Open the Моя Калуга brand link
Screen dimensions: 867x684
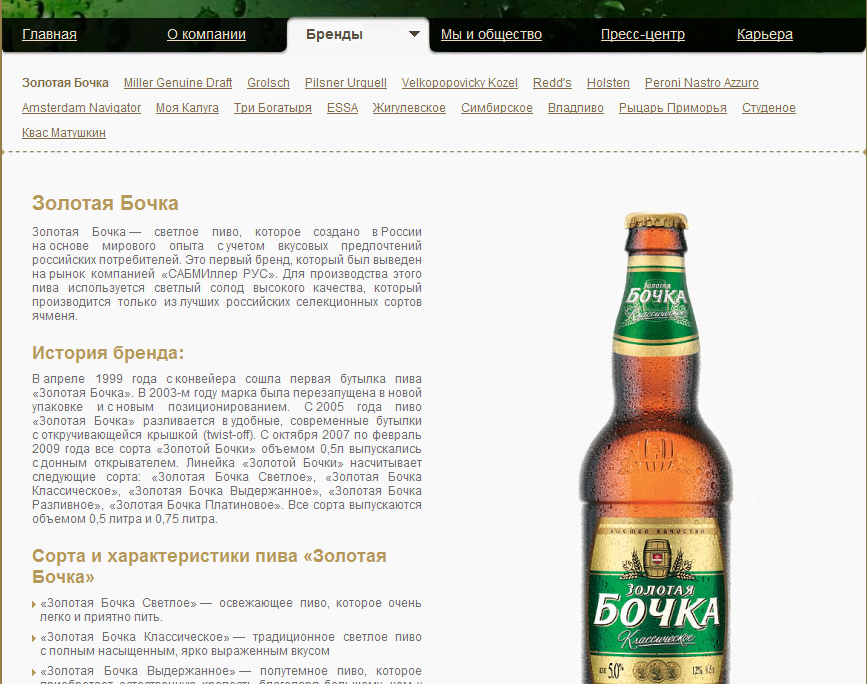187,108
